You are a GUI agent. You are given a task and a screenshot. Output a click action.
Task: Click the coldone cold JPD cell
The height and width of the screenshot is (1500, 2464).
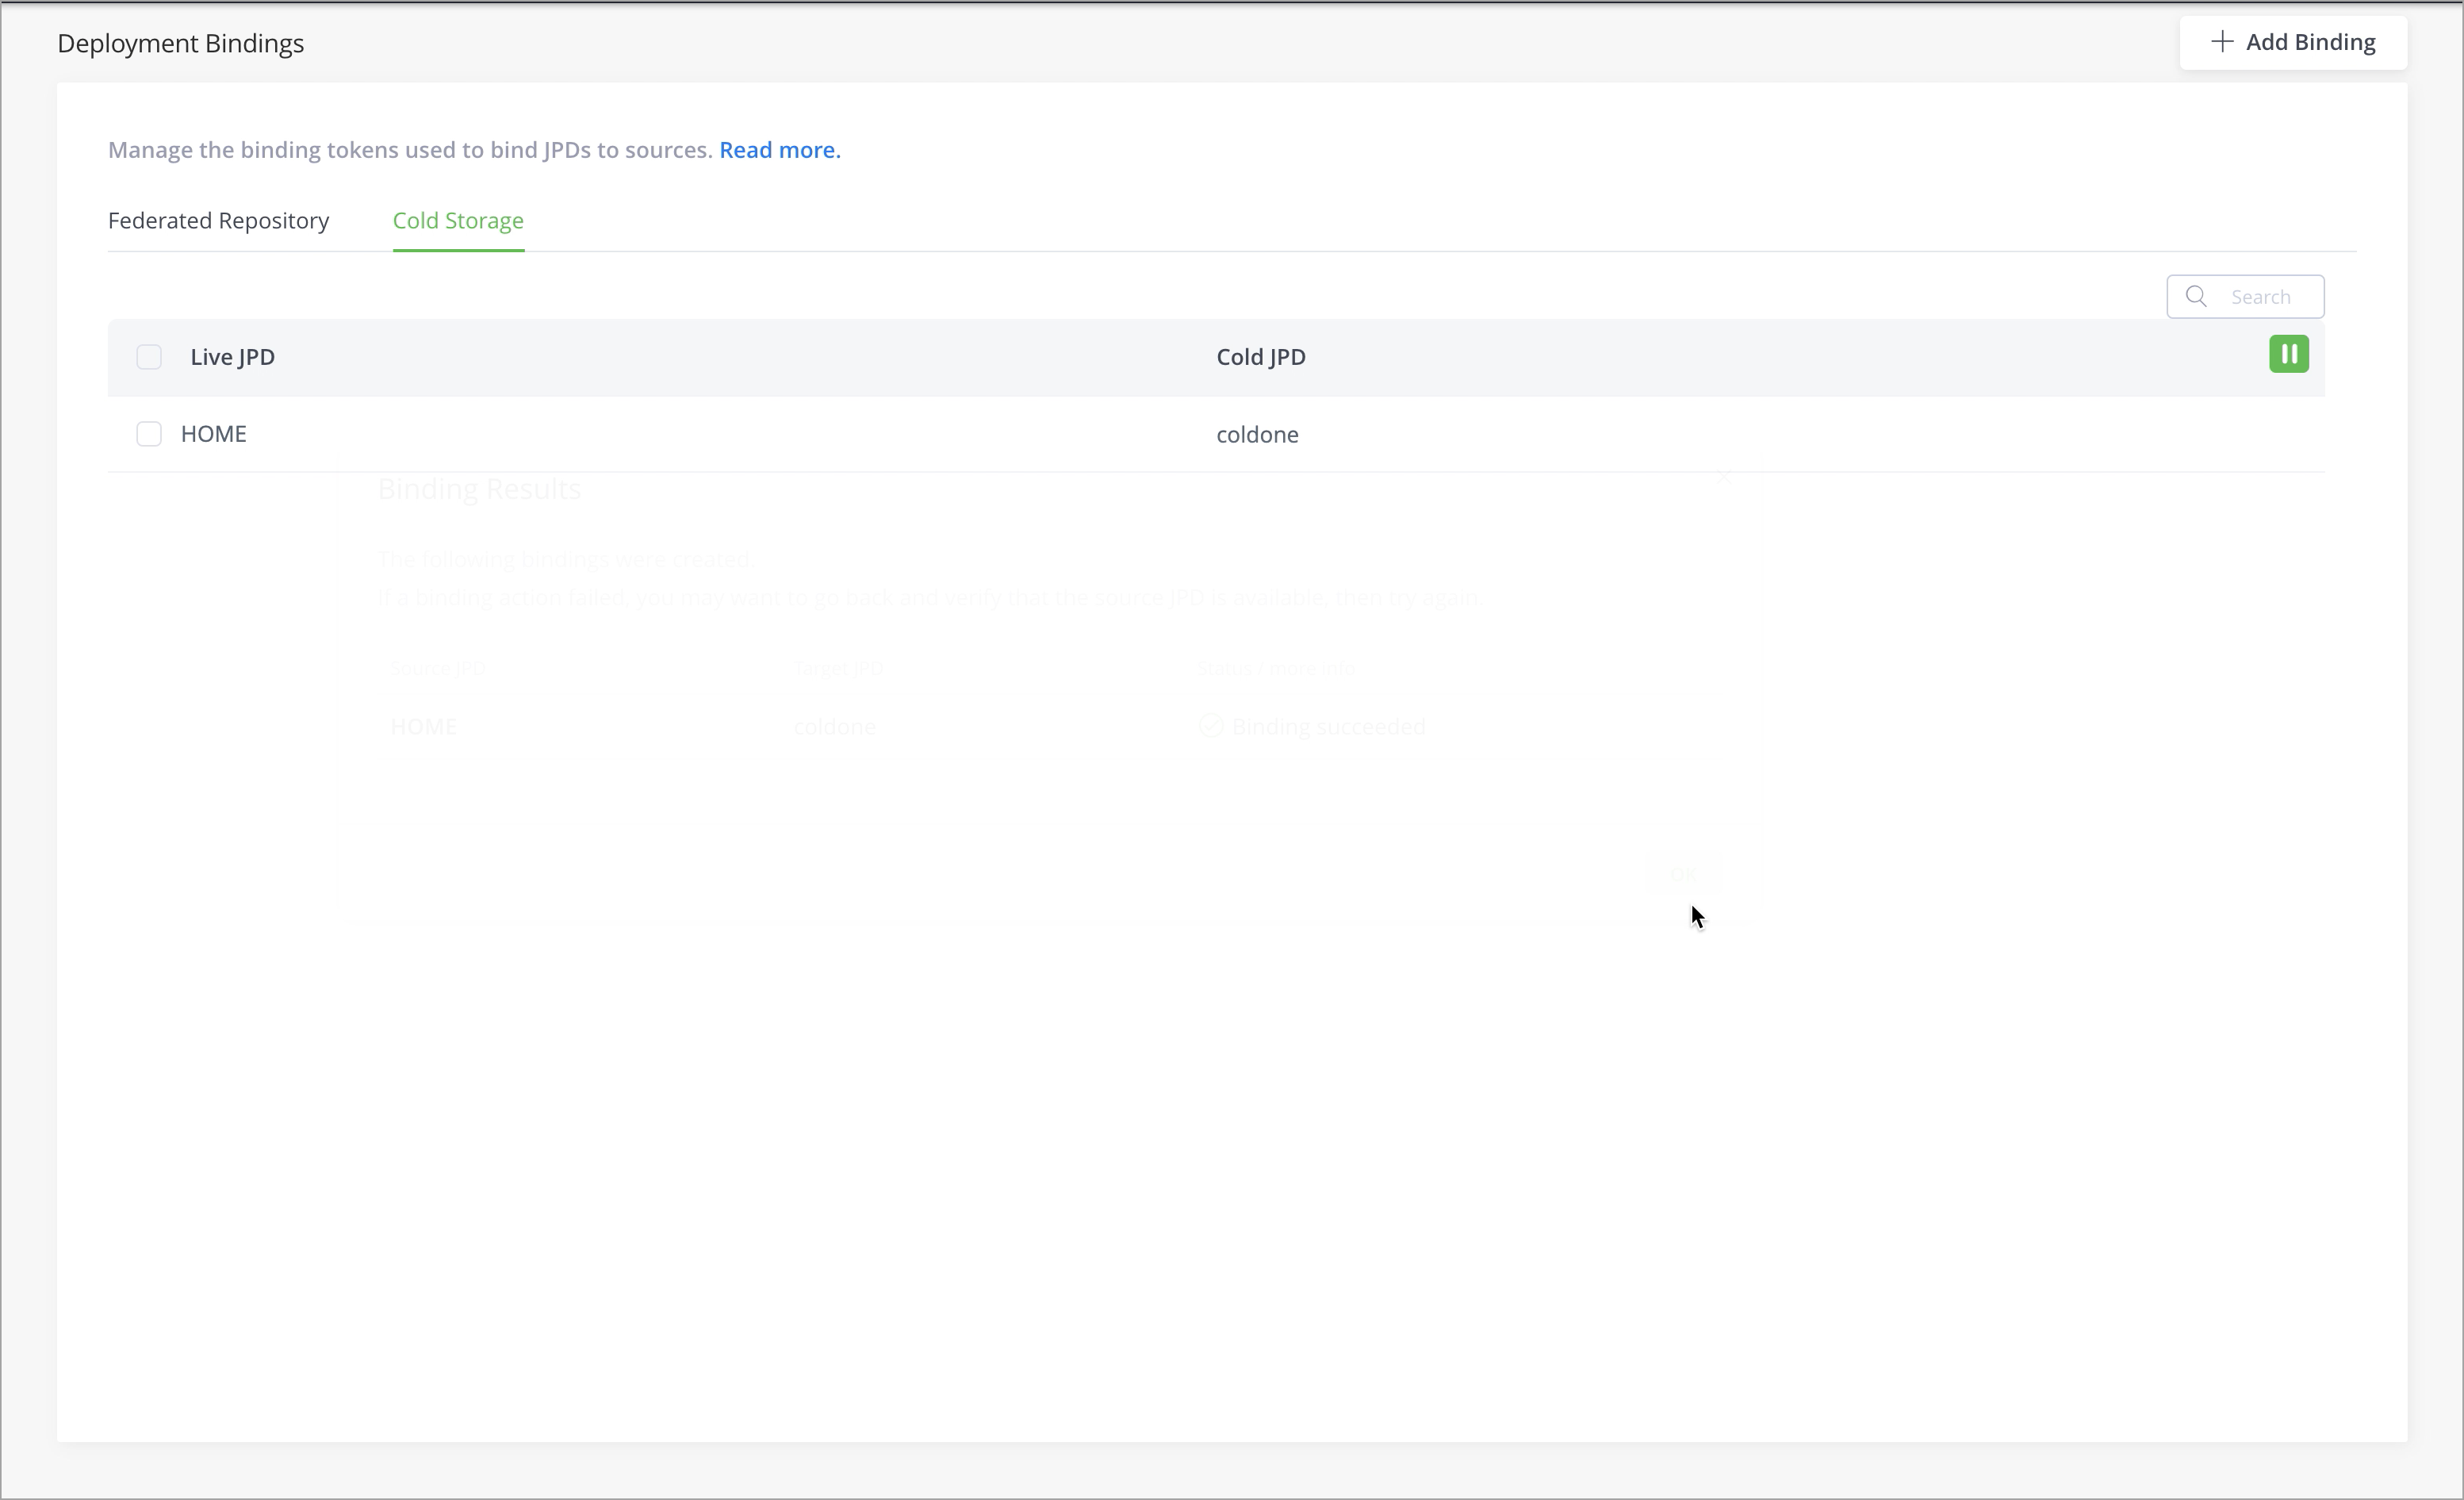1257,435
